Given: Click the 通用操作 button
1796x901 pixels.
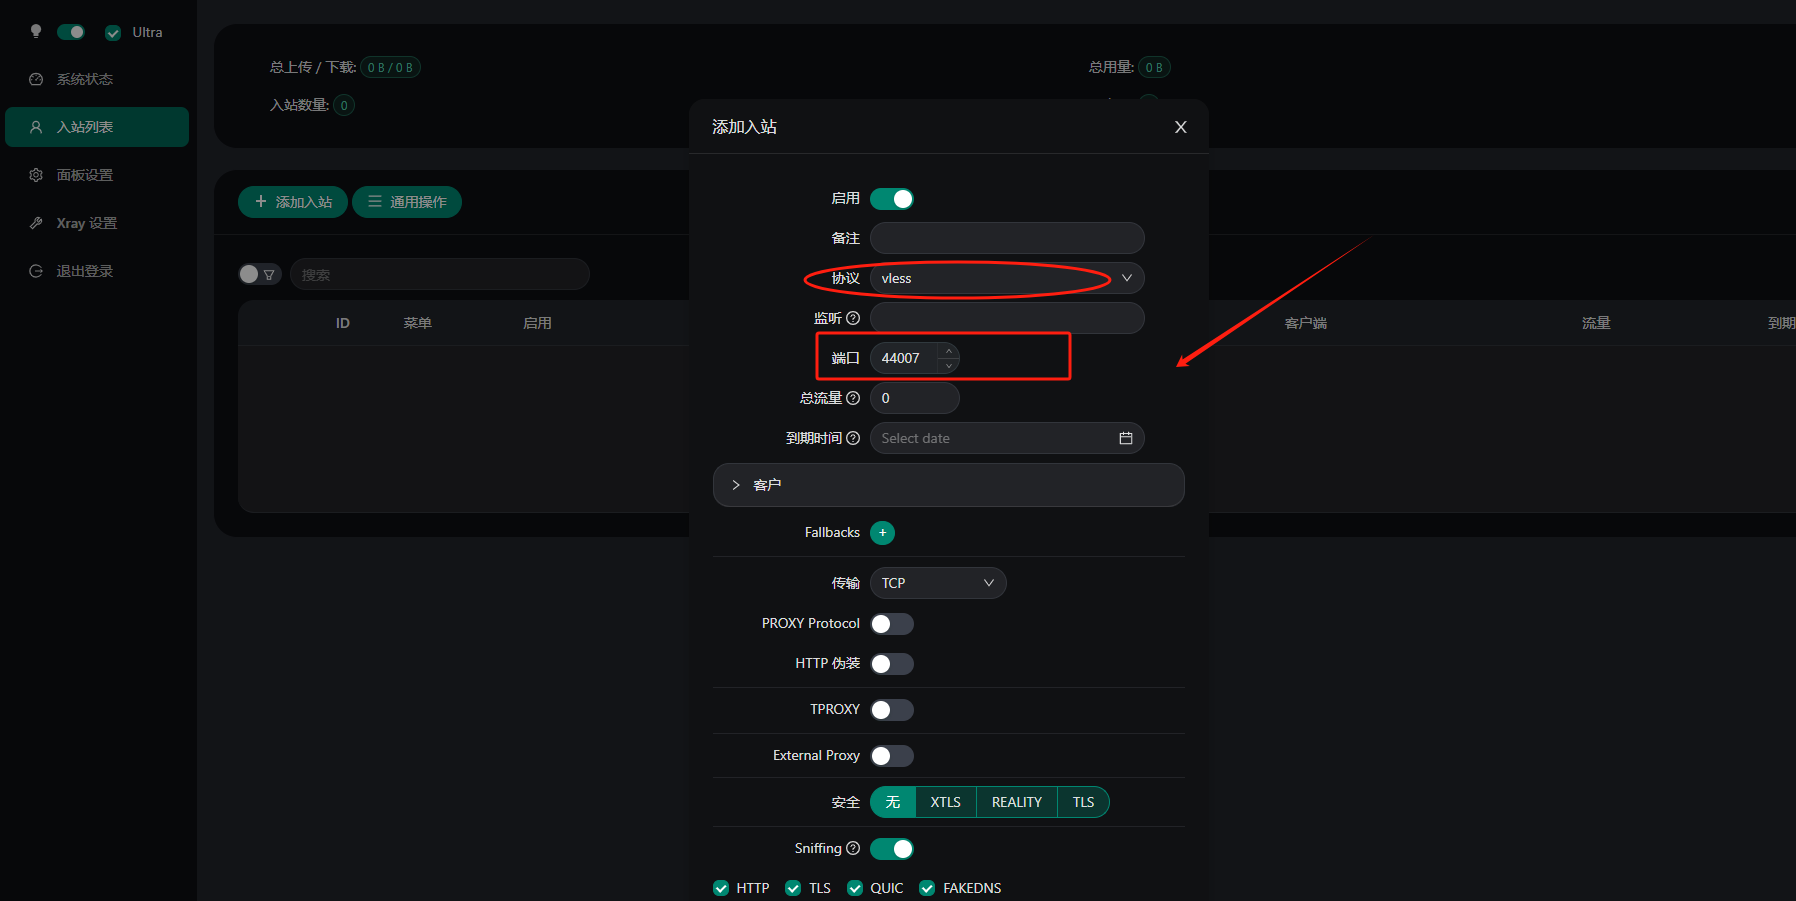Looking at the screenshot, I should [407, 202].
